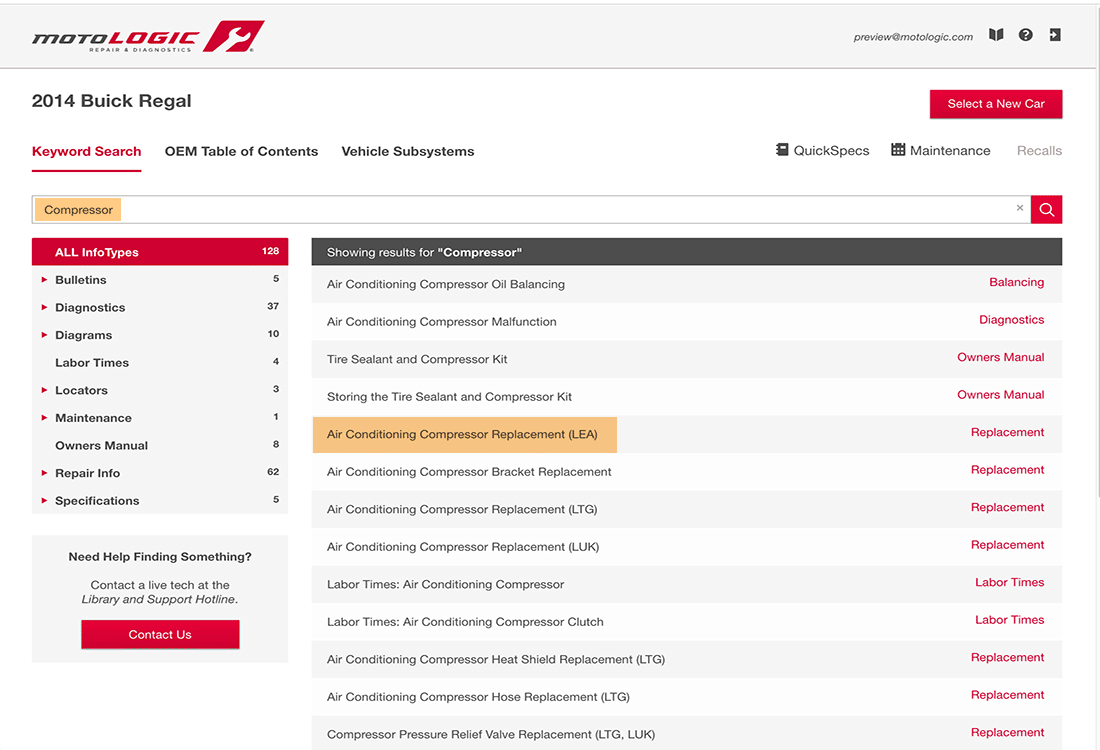Open Air Conditioning Compressor Replacement (LEA) result
Viewport: 1100px width, 750px height.
click(x=462, y=435)
